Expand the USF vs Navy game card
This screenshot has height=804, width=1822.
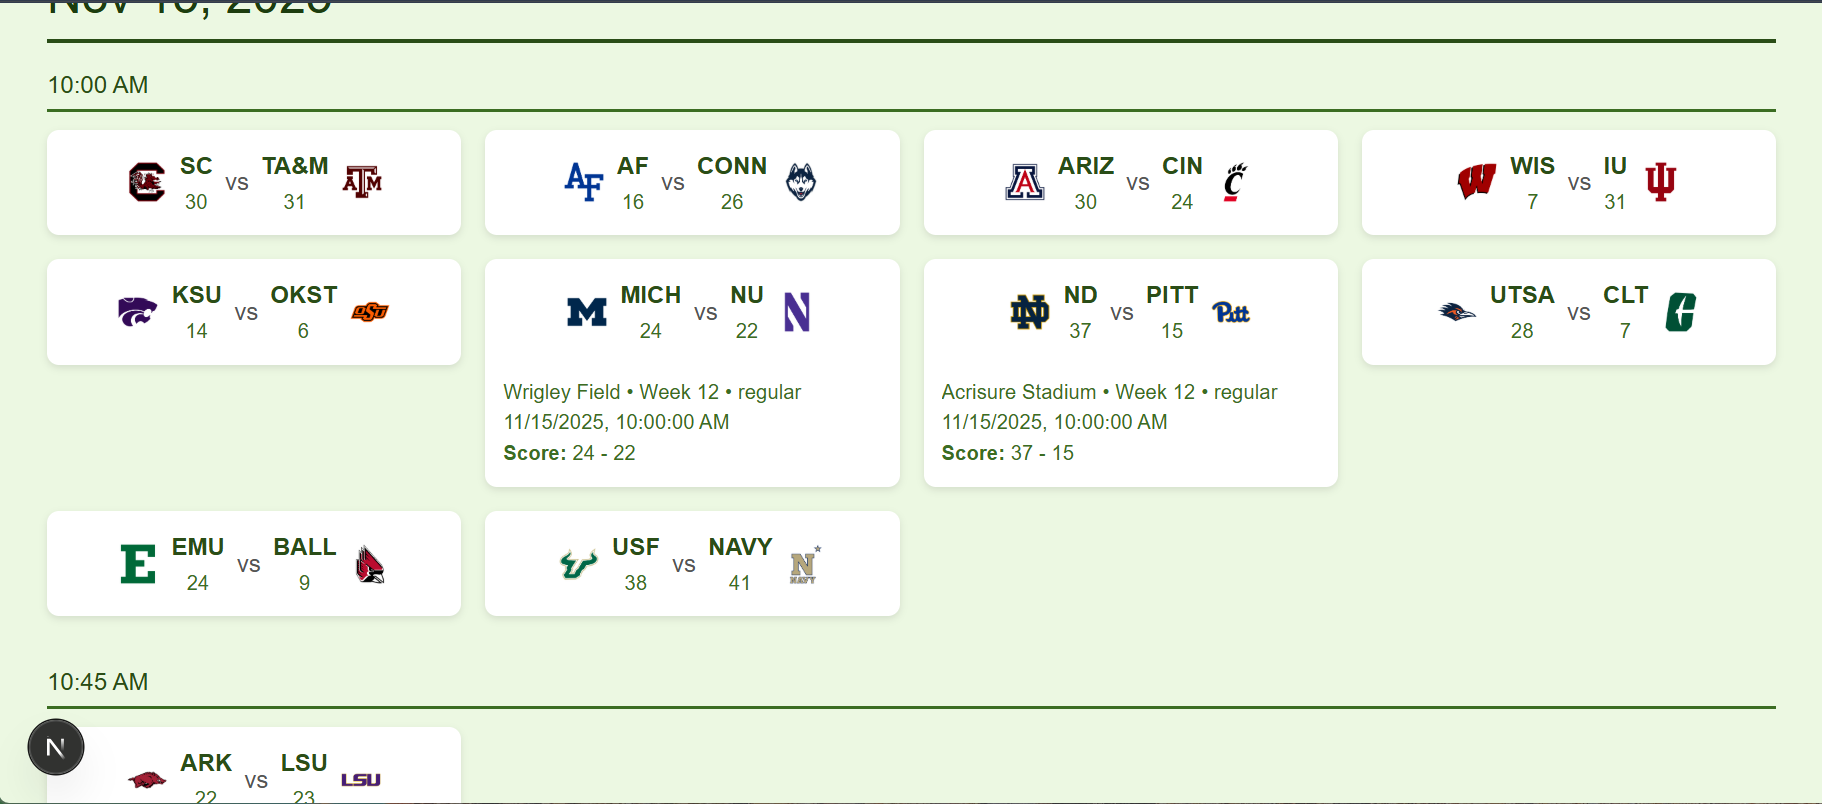(x=691, y=564)
